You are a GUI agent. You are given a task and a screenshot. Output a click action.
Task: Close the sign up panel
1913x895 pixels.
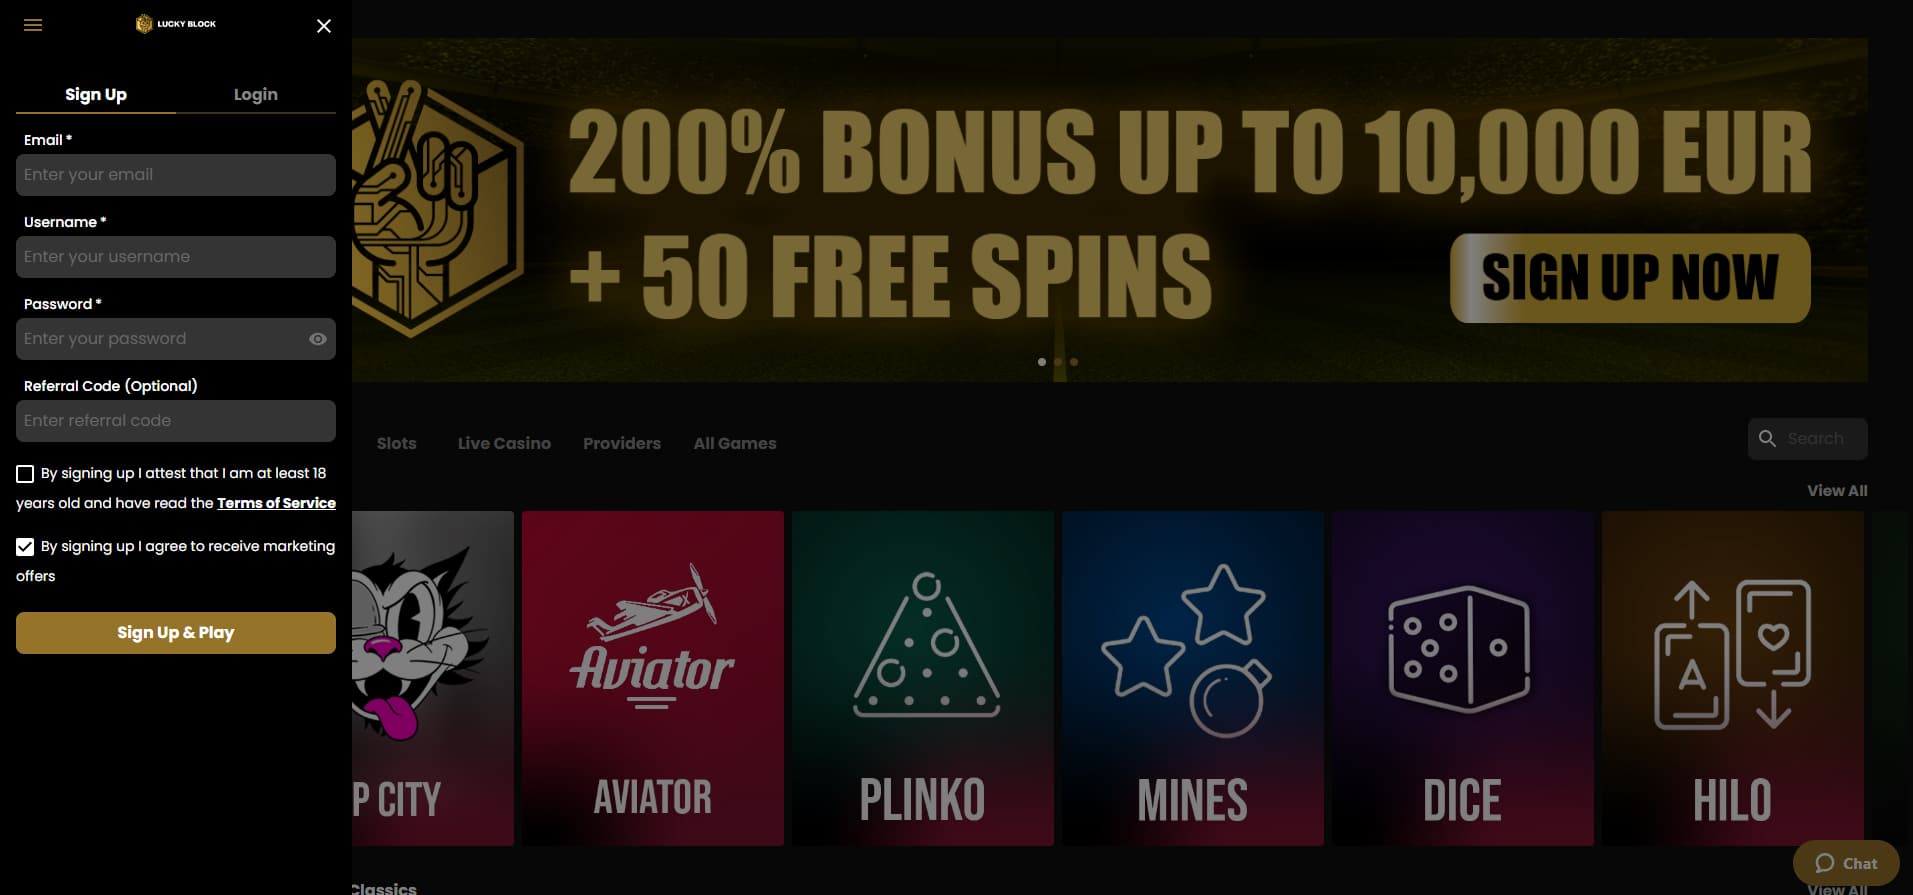click(323, 26)
